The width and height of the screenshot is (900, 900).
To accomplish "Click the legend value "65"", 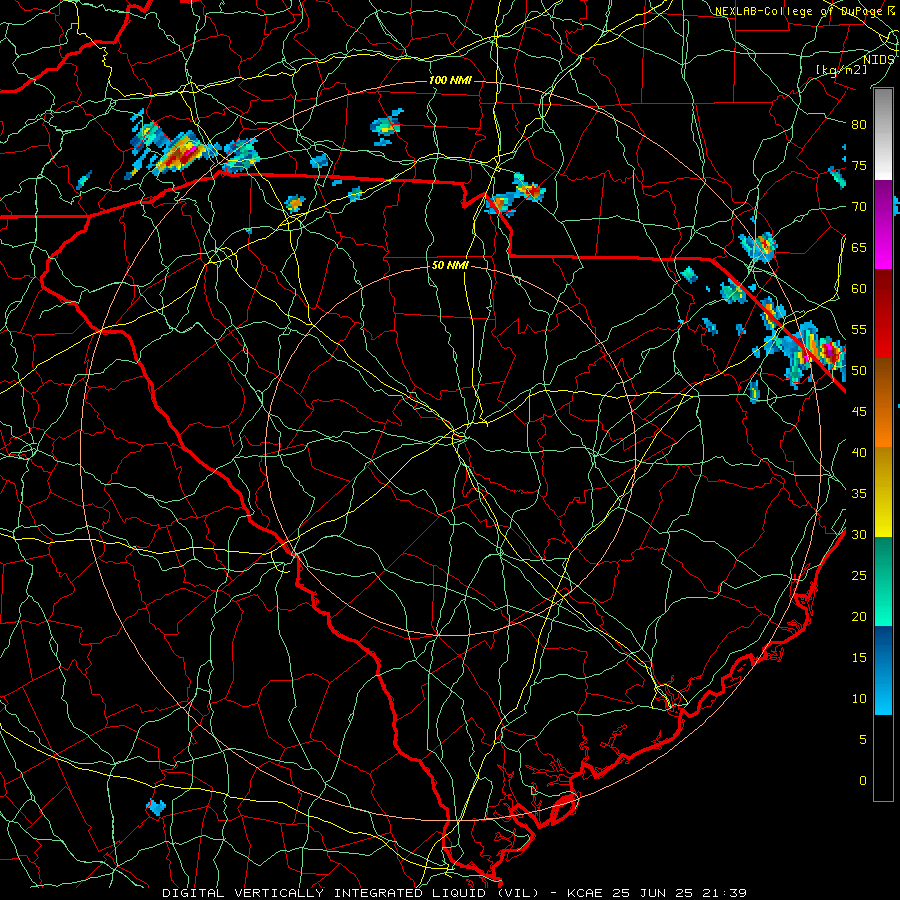I will (x=859, y=247).
